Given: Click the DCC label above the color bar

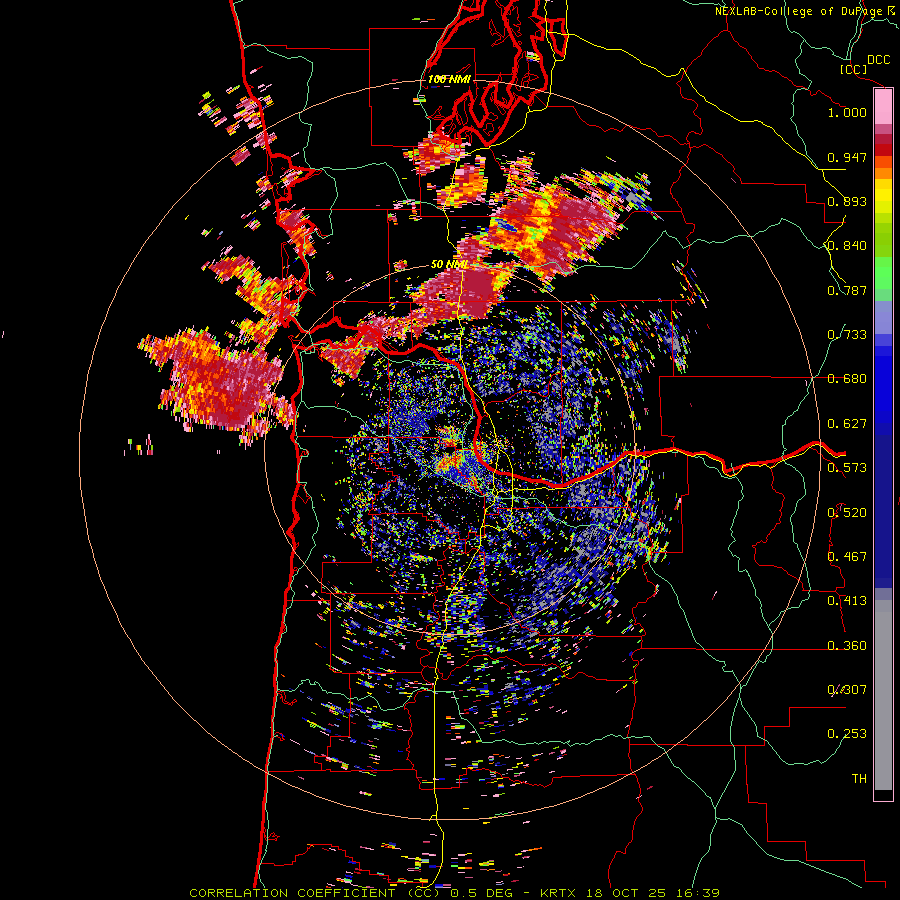Looking at the screenshot, I should pyautogui.click(x=878, y=60).
